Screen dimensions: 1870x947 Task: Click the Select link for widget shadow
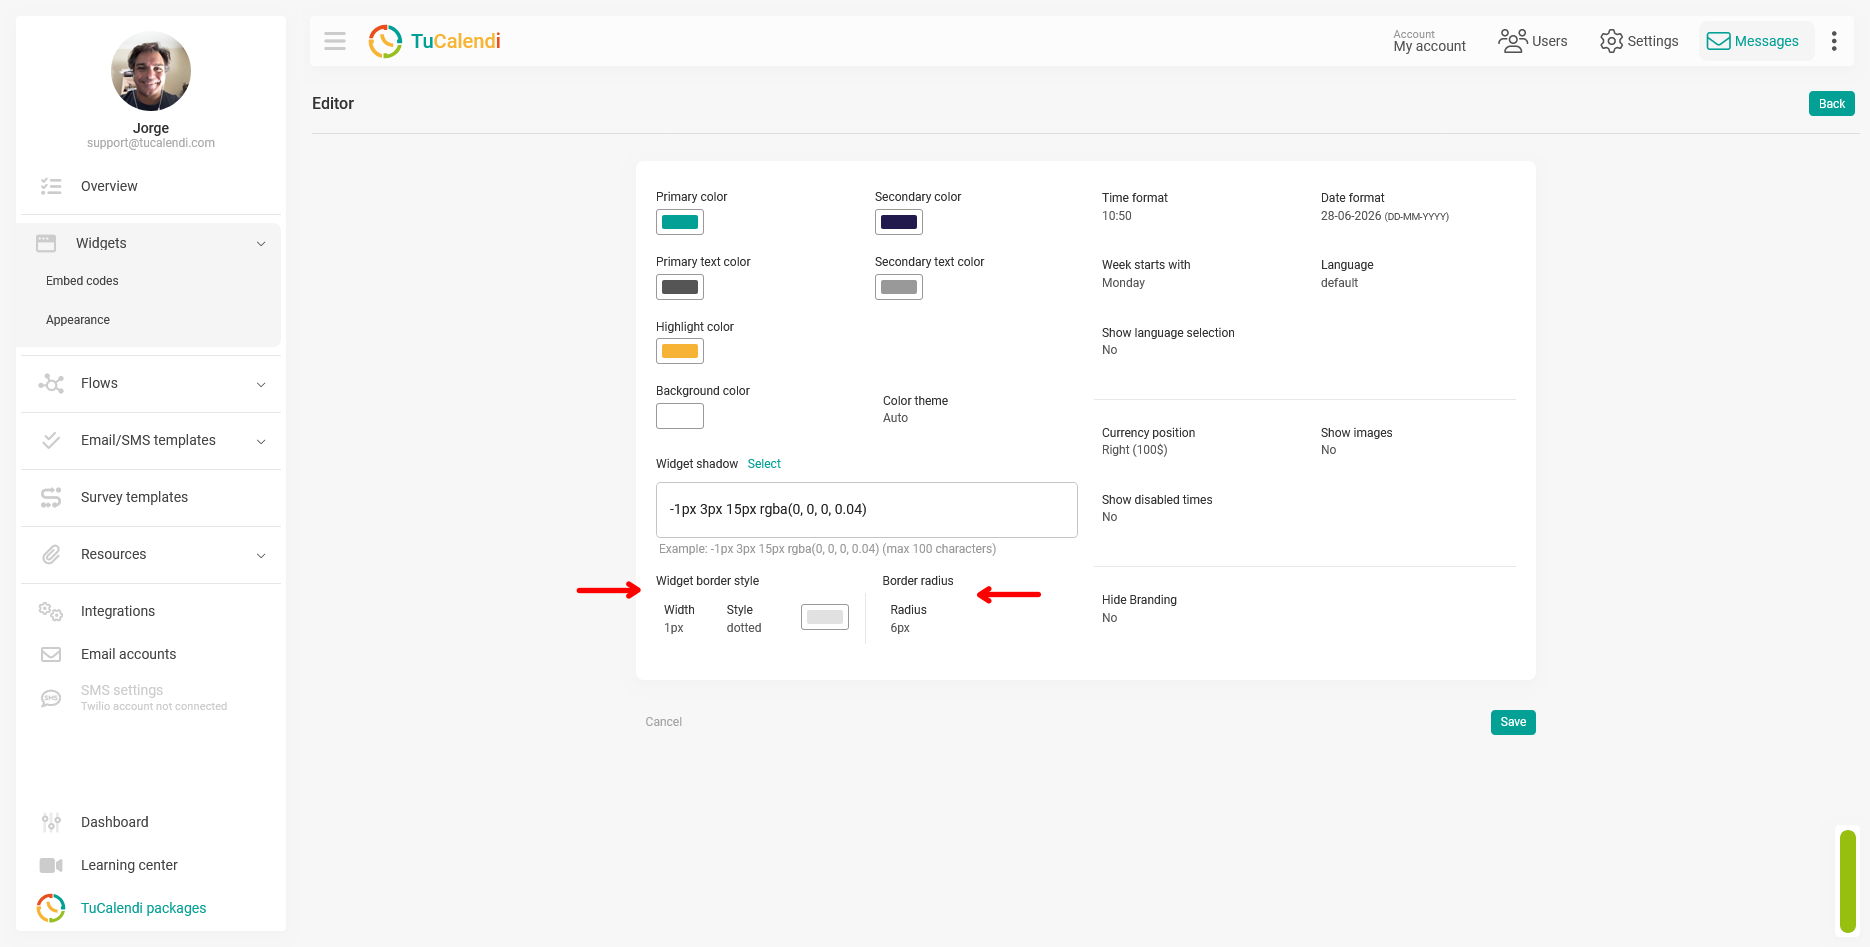764,464
